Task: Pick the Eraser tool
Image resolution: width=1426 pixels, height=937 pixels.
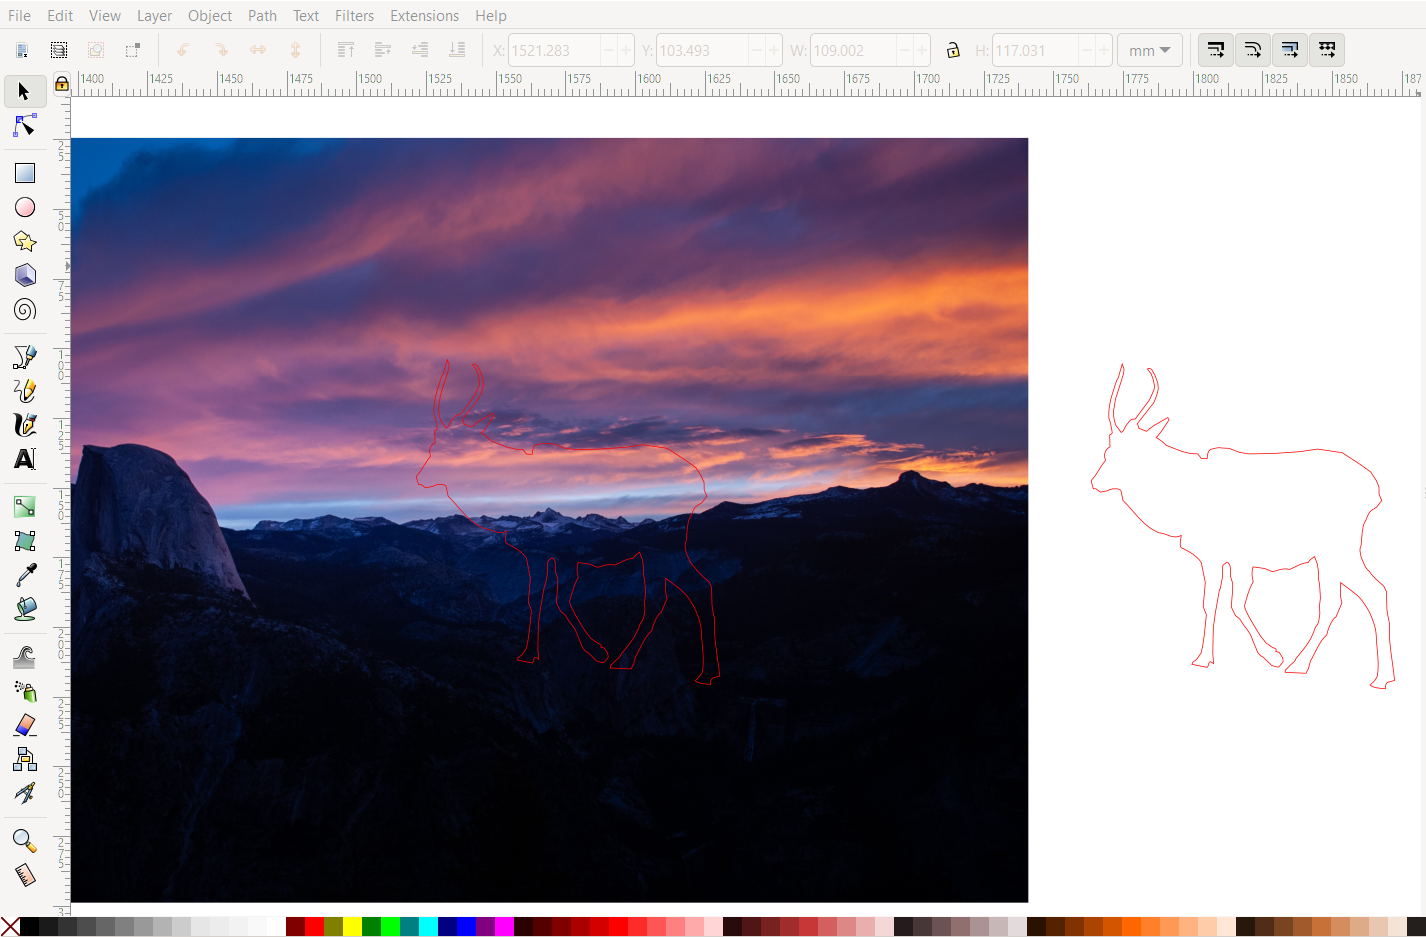Action: coord(25,725)
